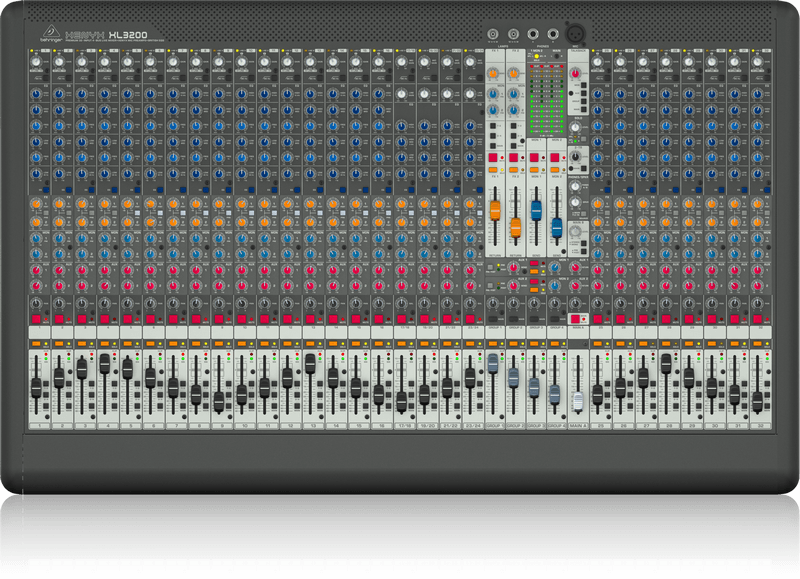Toggle the FX 1 red mute button
Image resolution: width=800 pixels, height=579 pixels.
click(494, 158)
